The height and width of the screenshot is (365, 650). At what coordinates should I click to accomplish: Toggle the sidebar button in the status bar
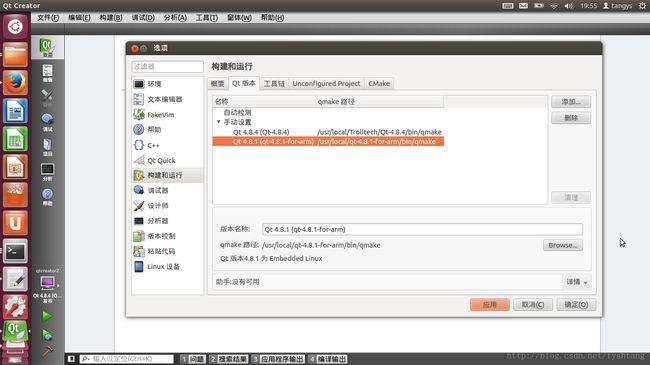(71, 359)
